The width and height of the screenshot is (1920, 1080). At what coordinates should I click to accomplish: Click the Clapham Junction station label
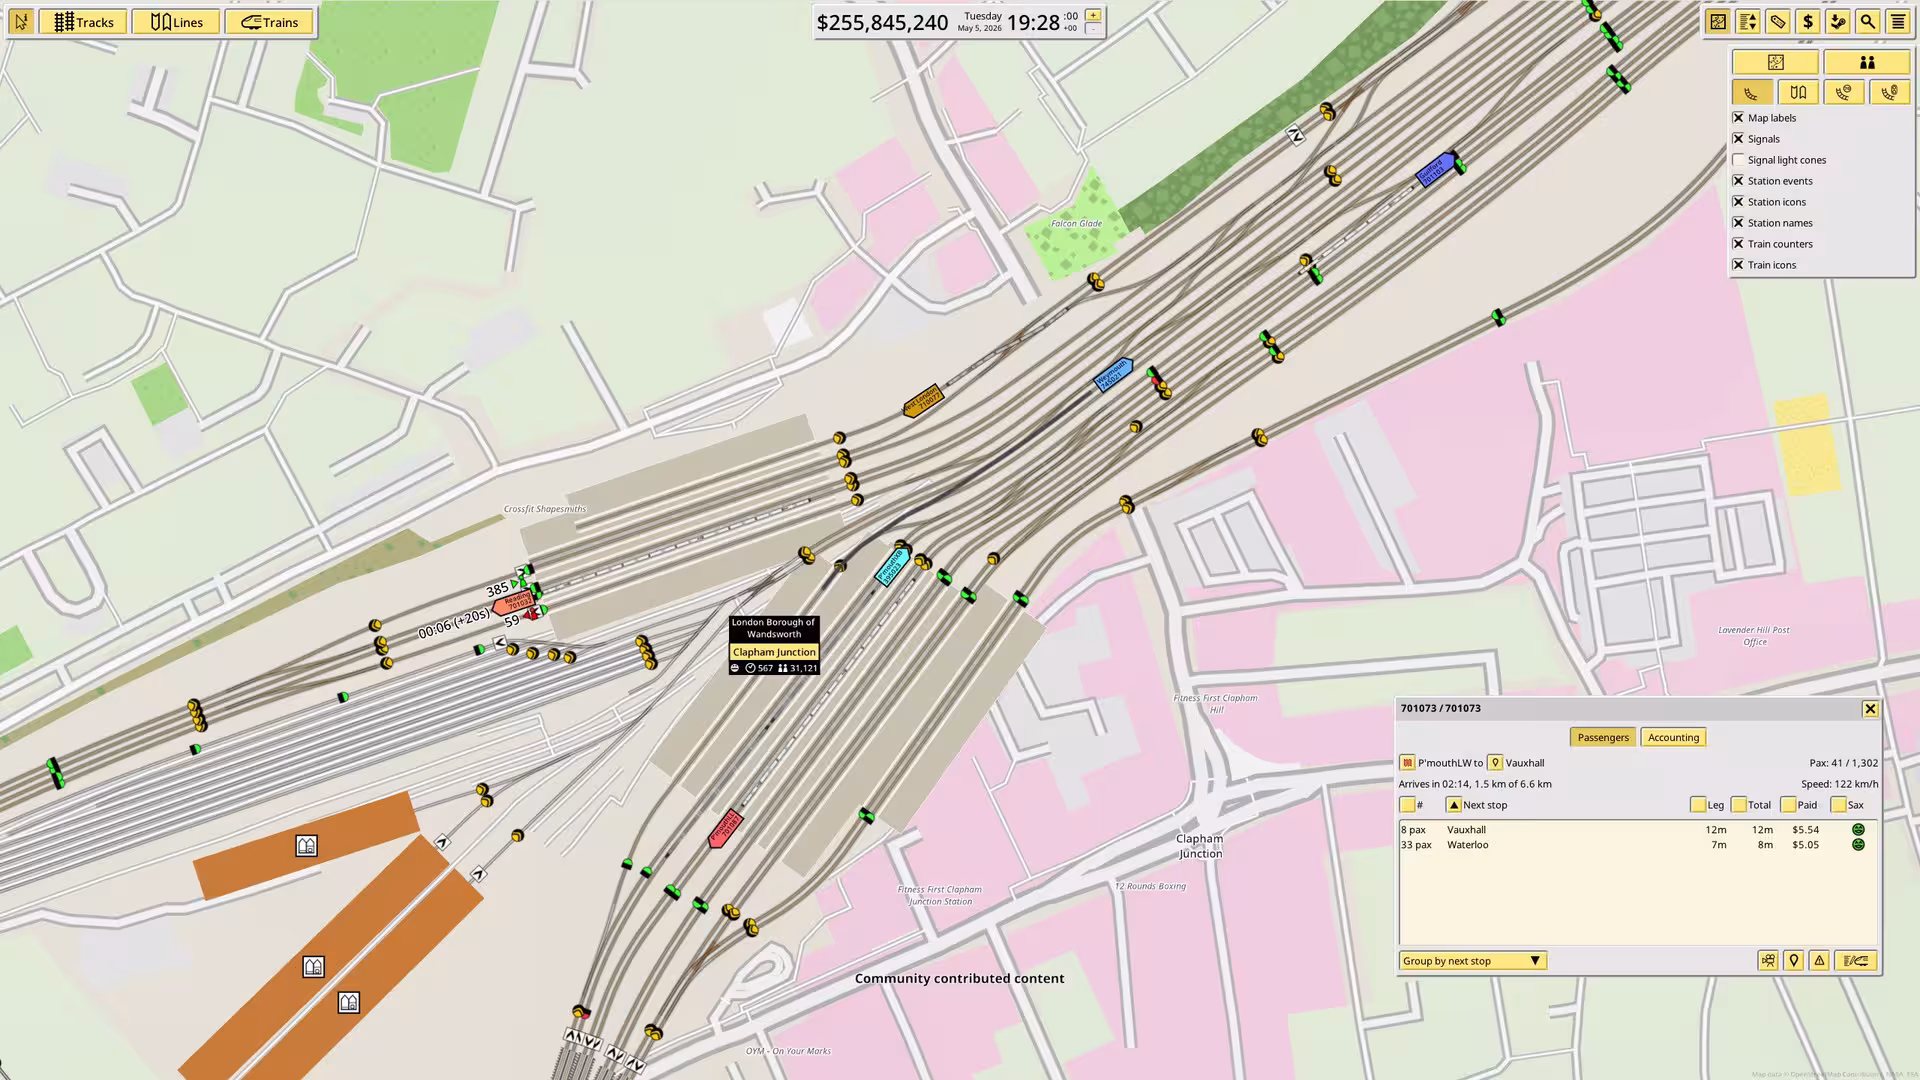click(774, 652)
